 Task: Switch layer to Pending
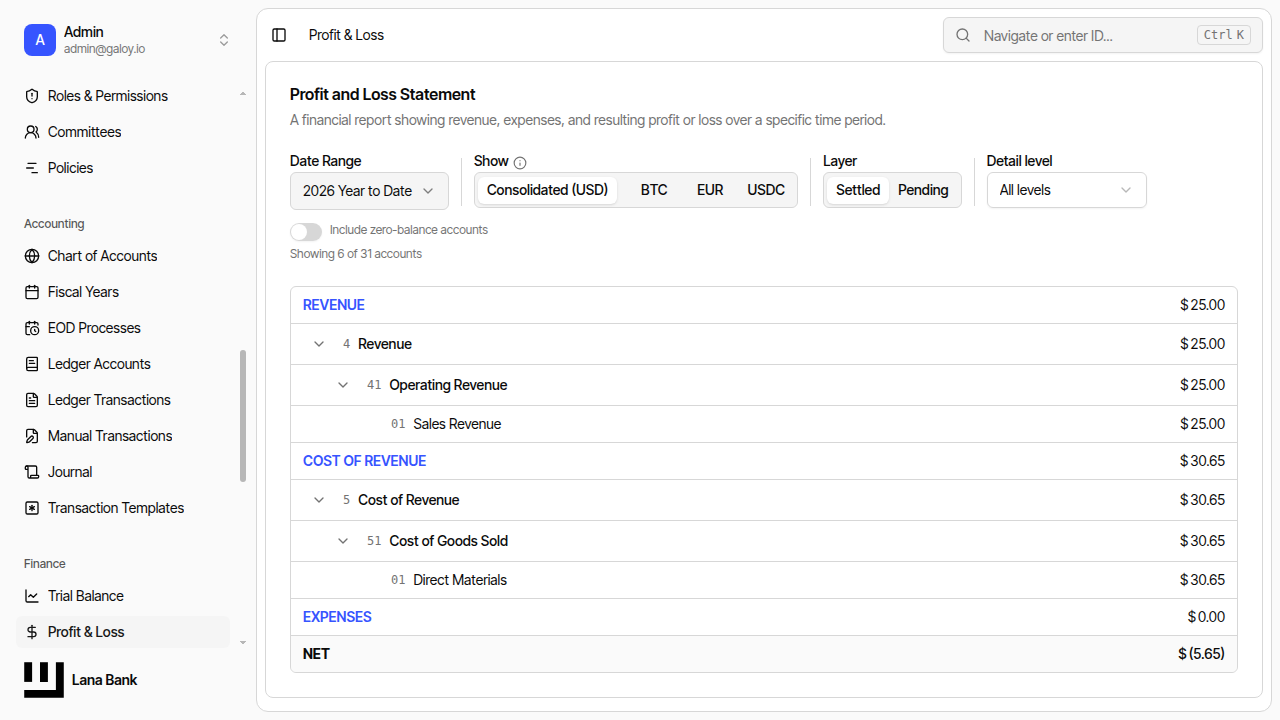coord(923,190)
